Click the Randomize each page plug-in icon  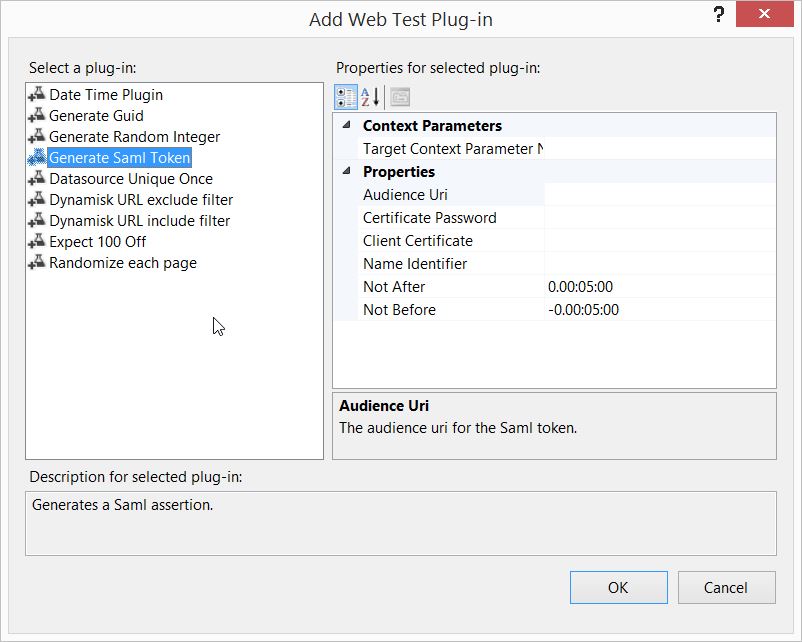click(x=37, y=262)
